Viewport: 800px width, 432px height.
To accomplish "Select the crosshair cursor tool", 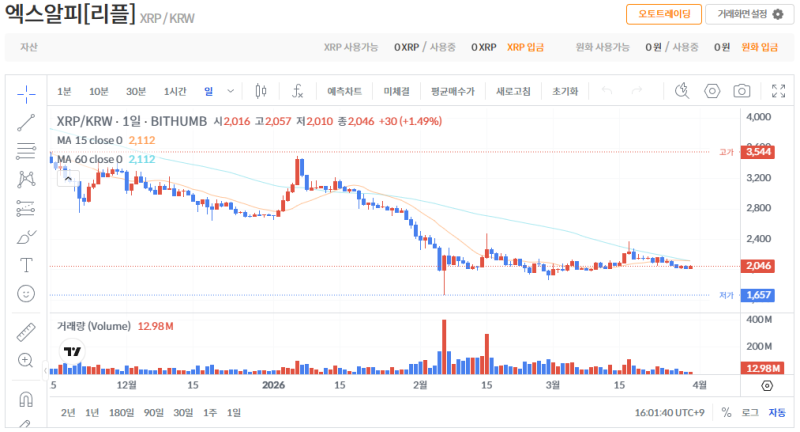I will [26, 94].
